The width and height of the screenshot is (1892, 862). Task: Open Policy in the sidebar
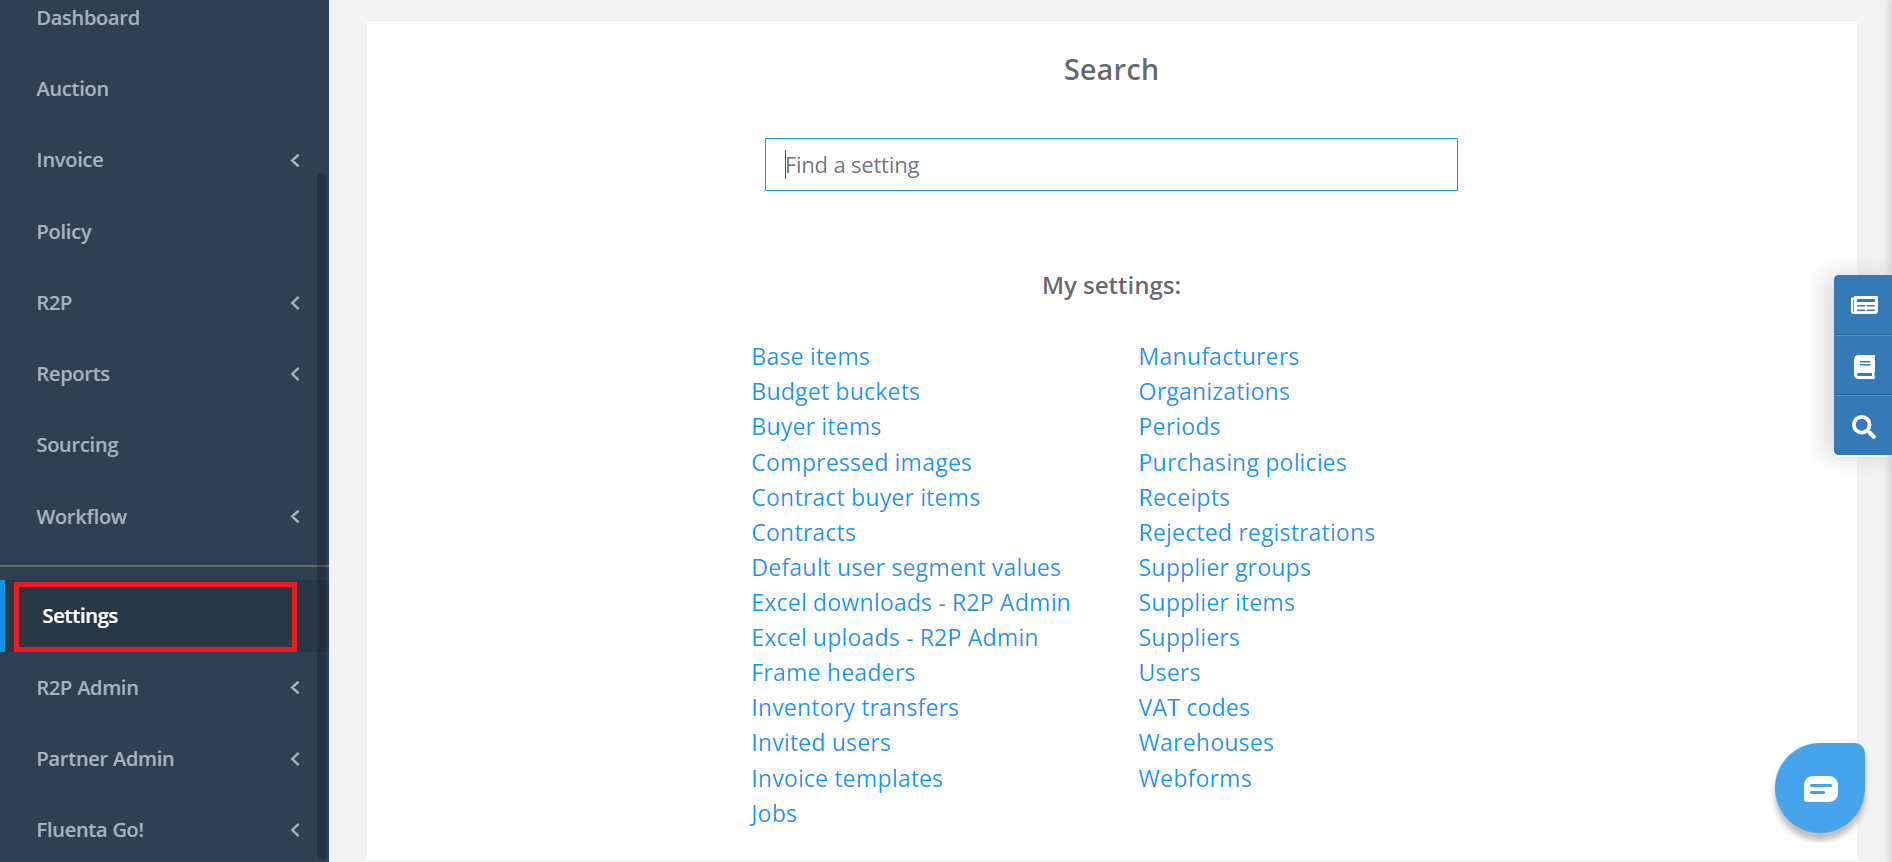64,232
